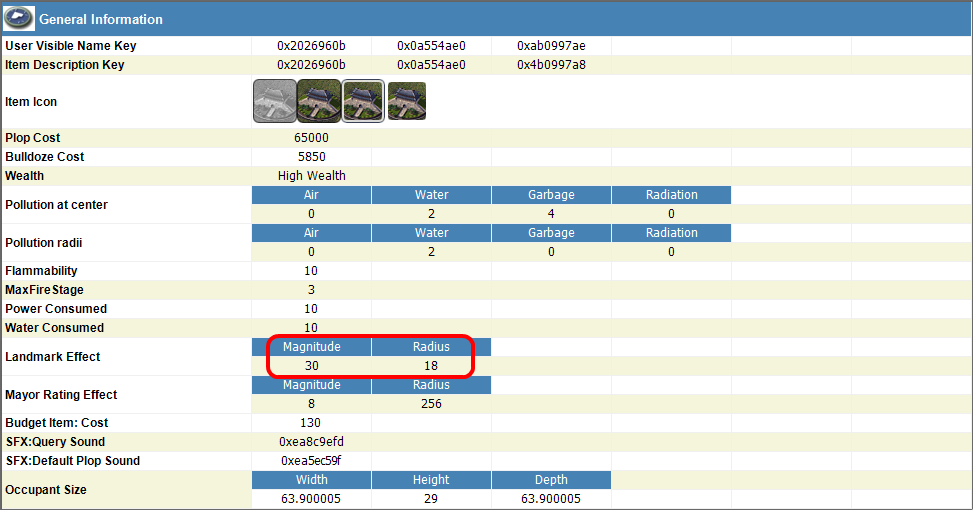Select the grayscale item icon thumbnail
Screen dimensions: 973x510
(275, 101)
